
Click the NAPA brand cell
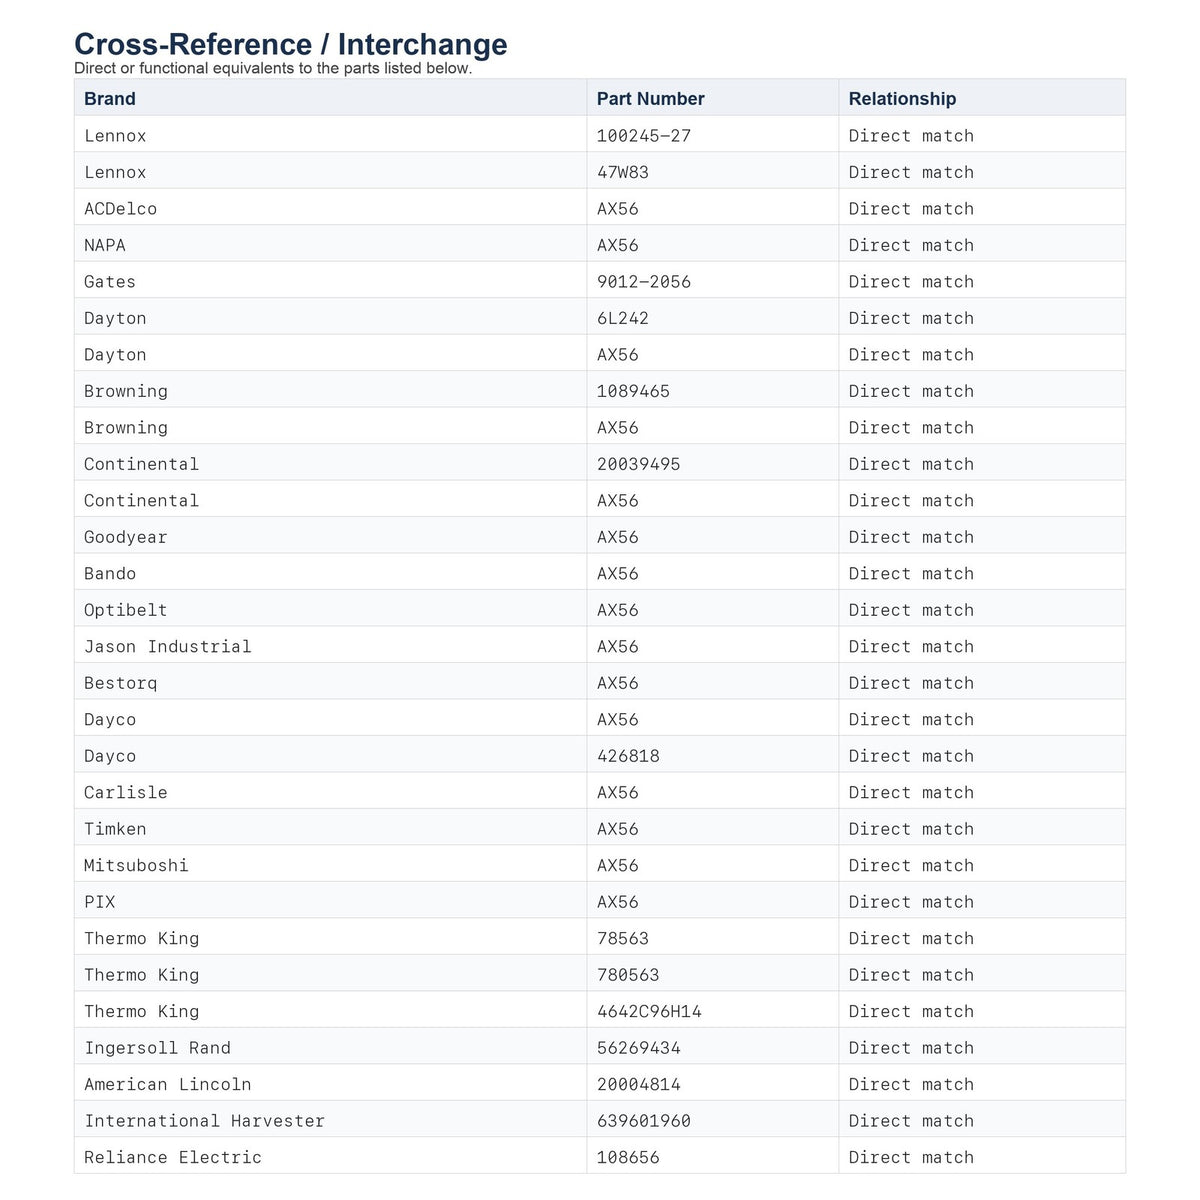330,245
